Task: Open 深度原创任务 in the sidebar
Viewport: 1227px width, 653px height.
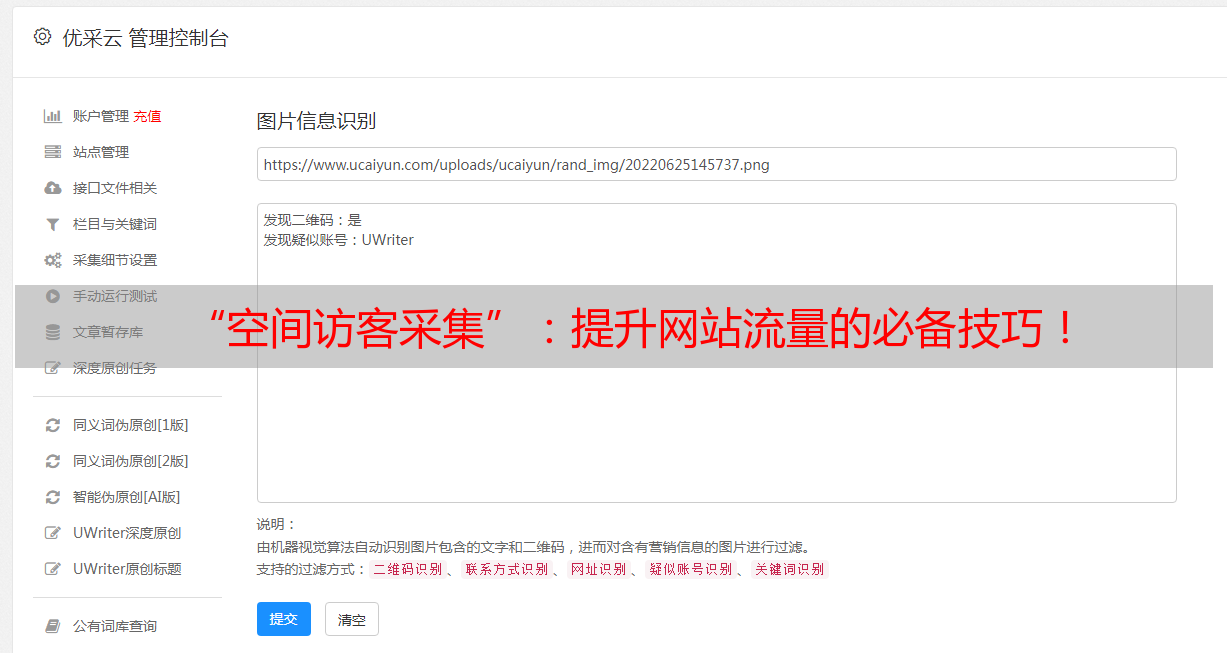Action: (115, 368)
